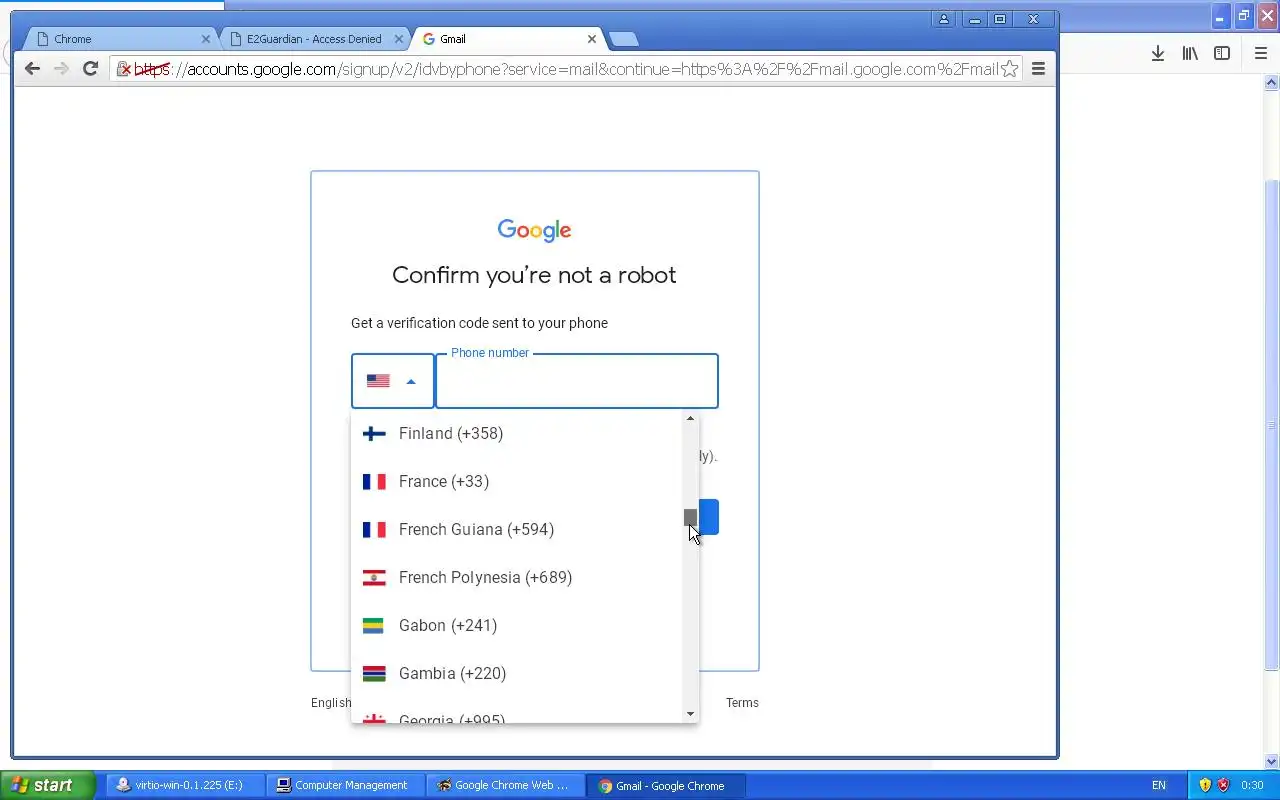
Task: Close the Chrome tab
Action: point(206,39)
